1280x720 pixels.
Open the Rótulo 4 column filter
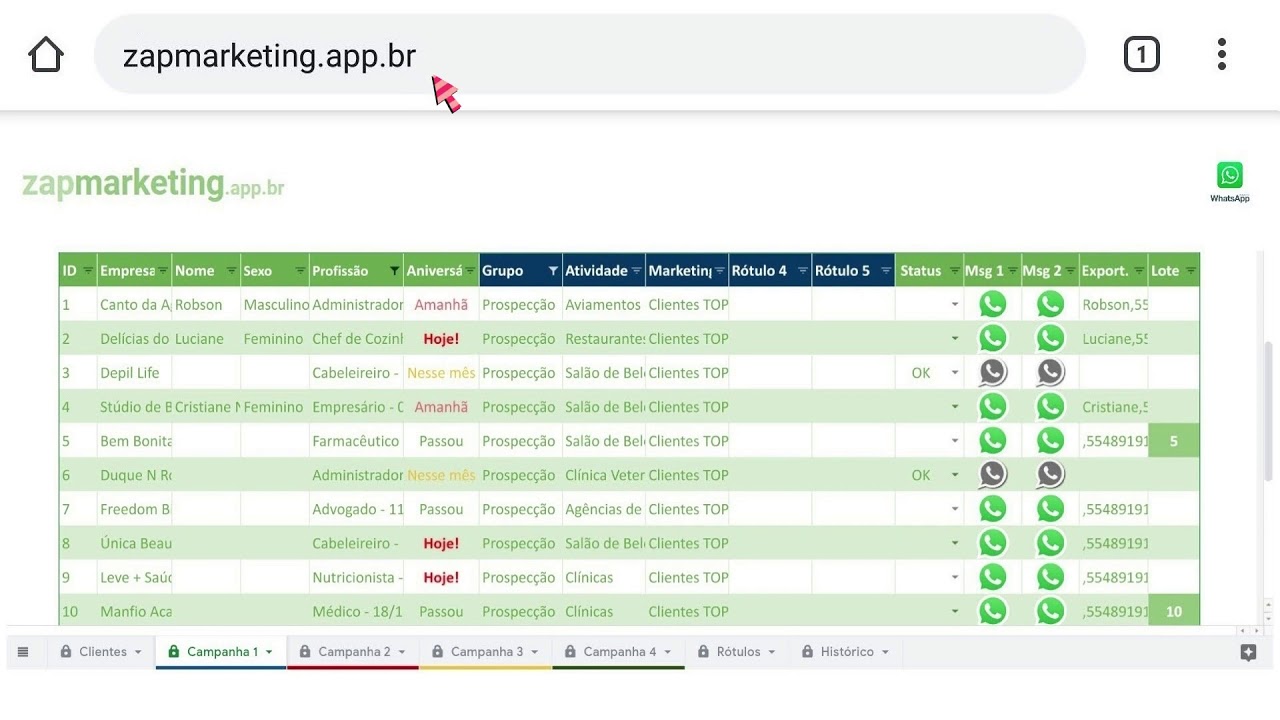[802, 271]
